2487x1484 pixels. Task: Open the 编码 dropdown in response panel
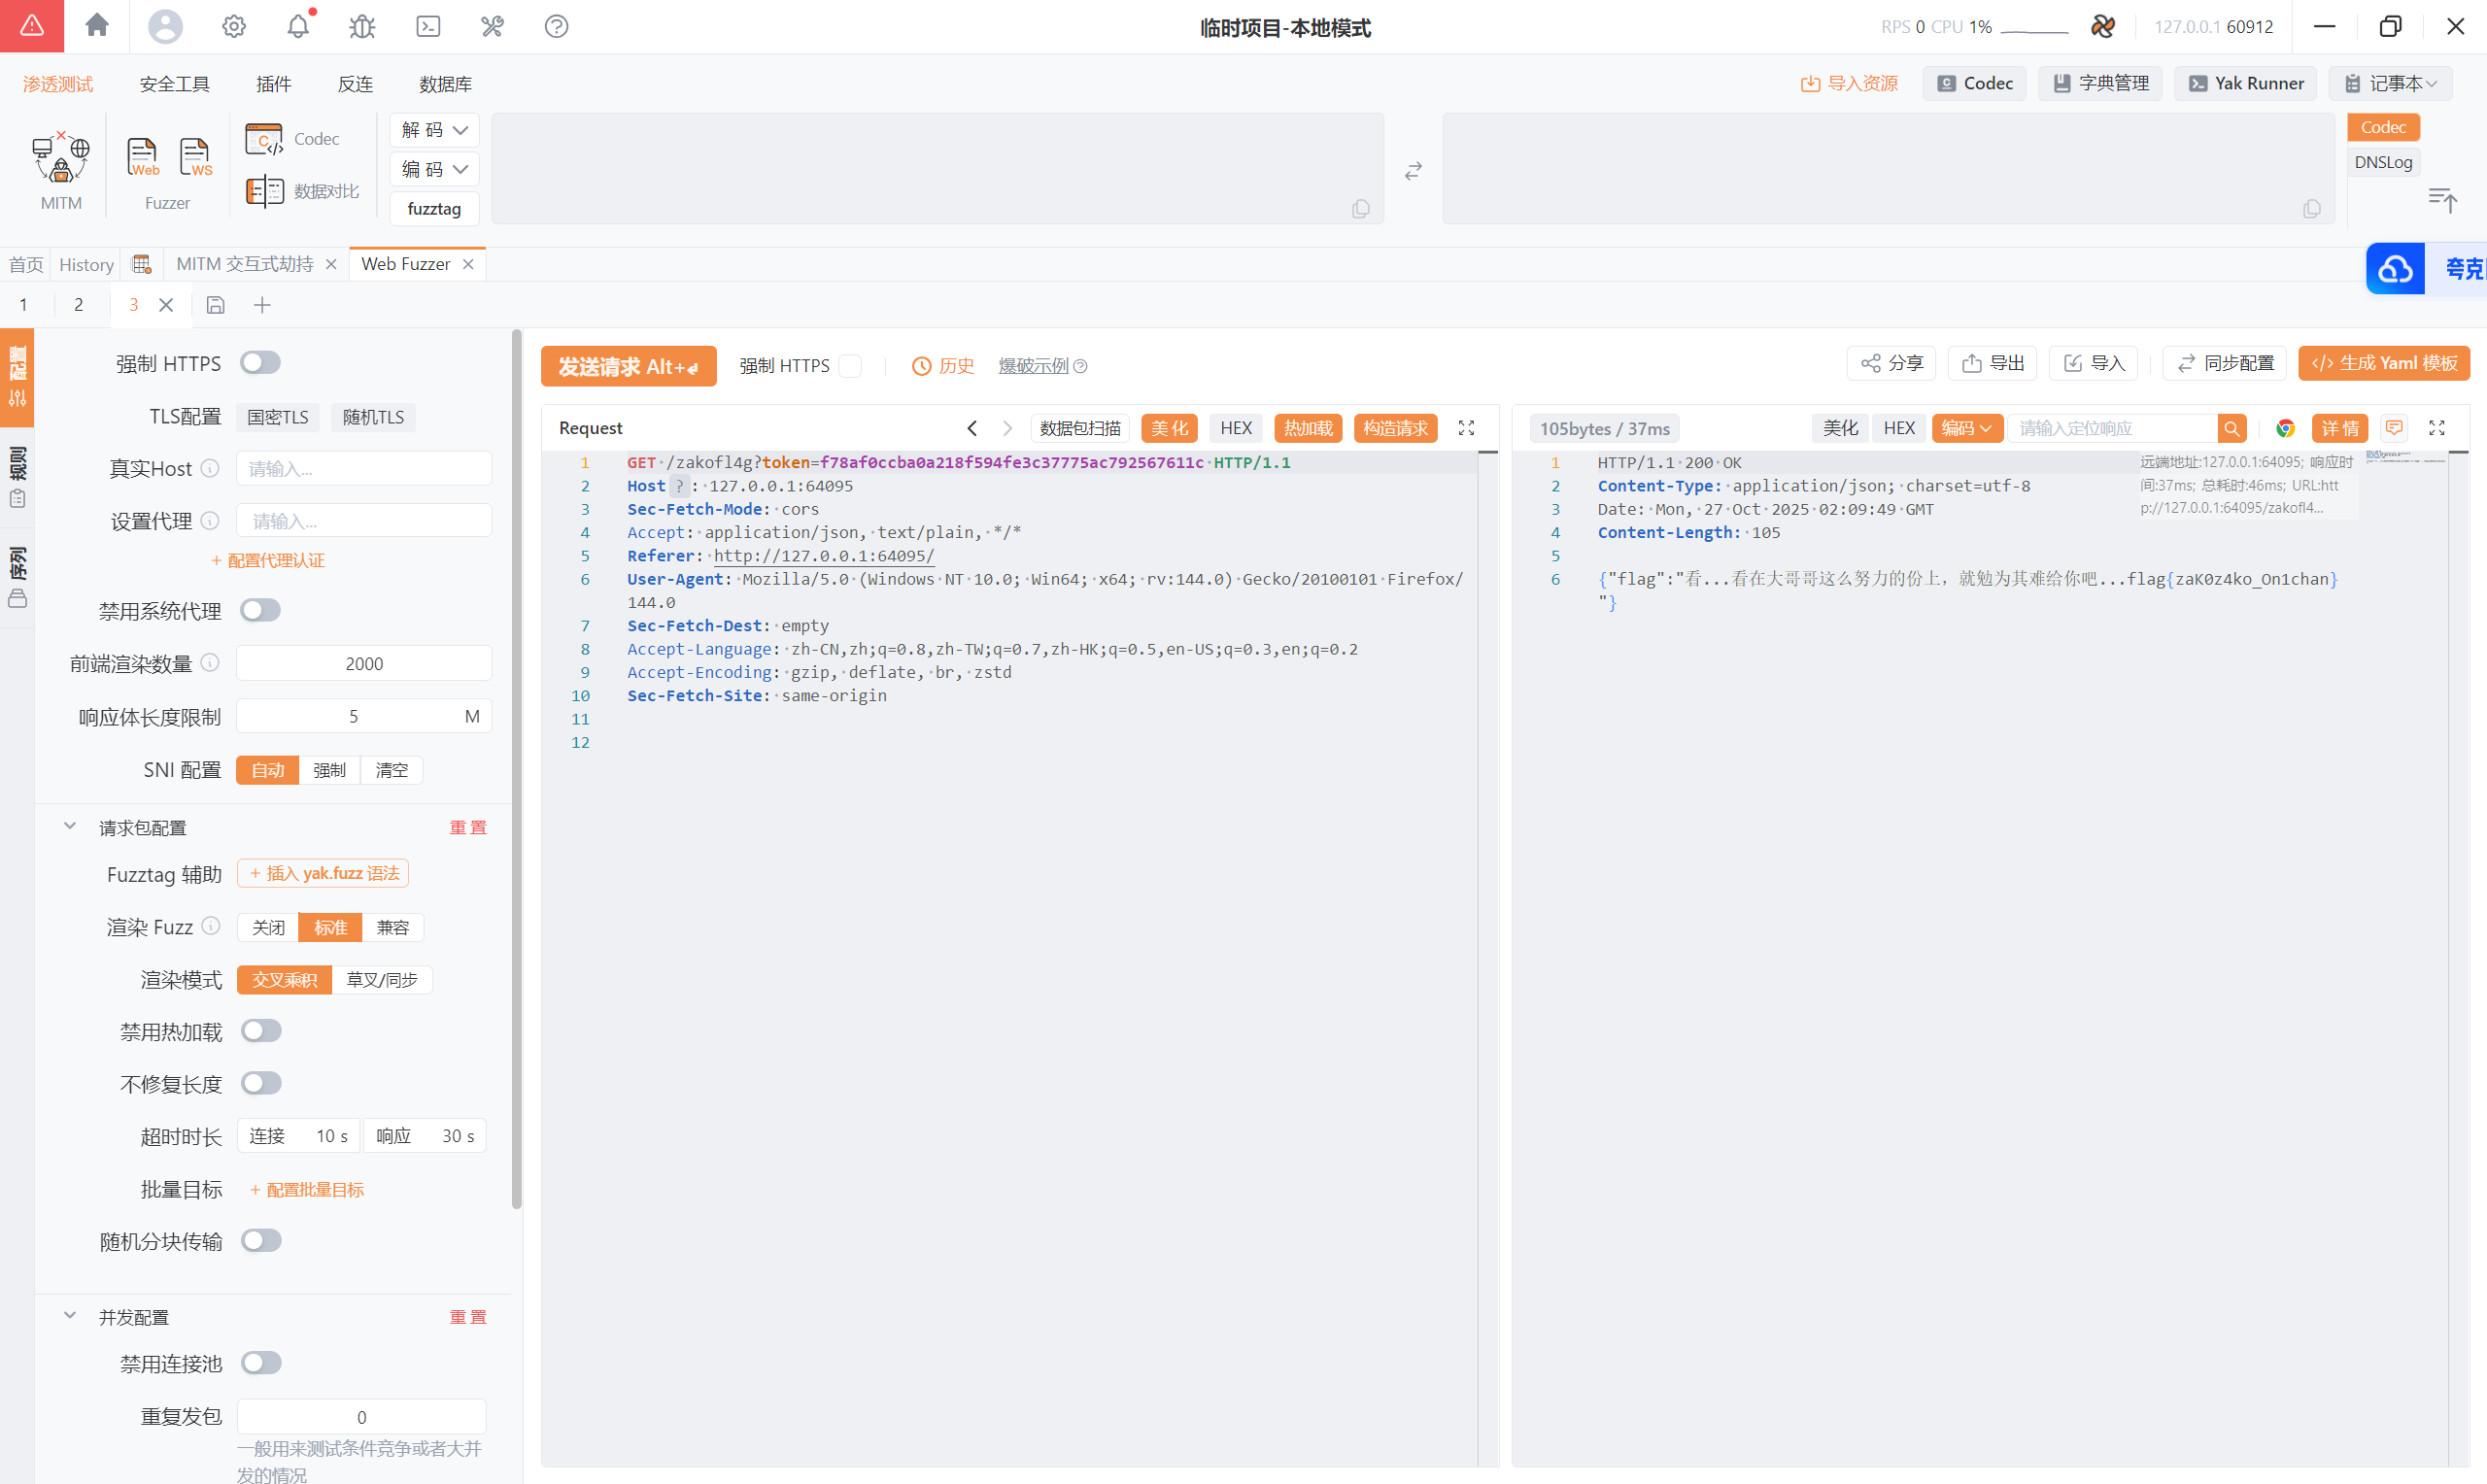click(1965, 428)
